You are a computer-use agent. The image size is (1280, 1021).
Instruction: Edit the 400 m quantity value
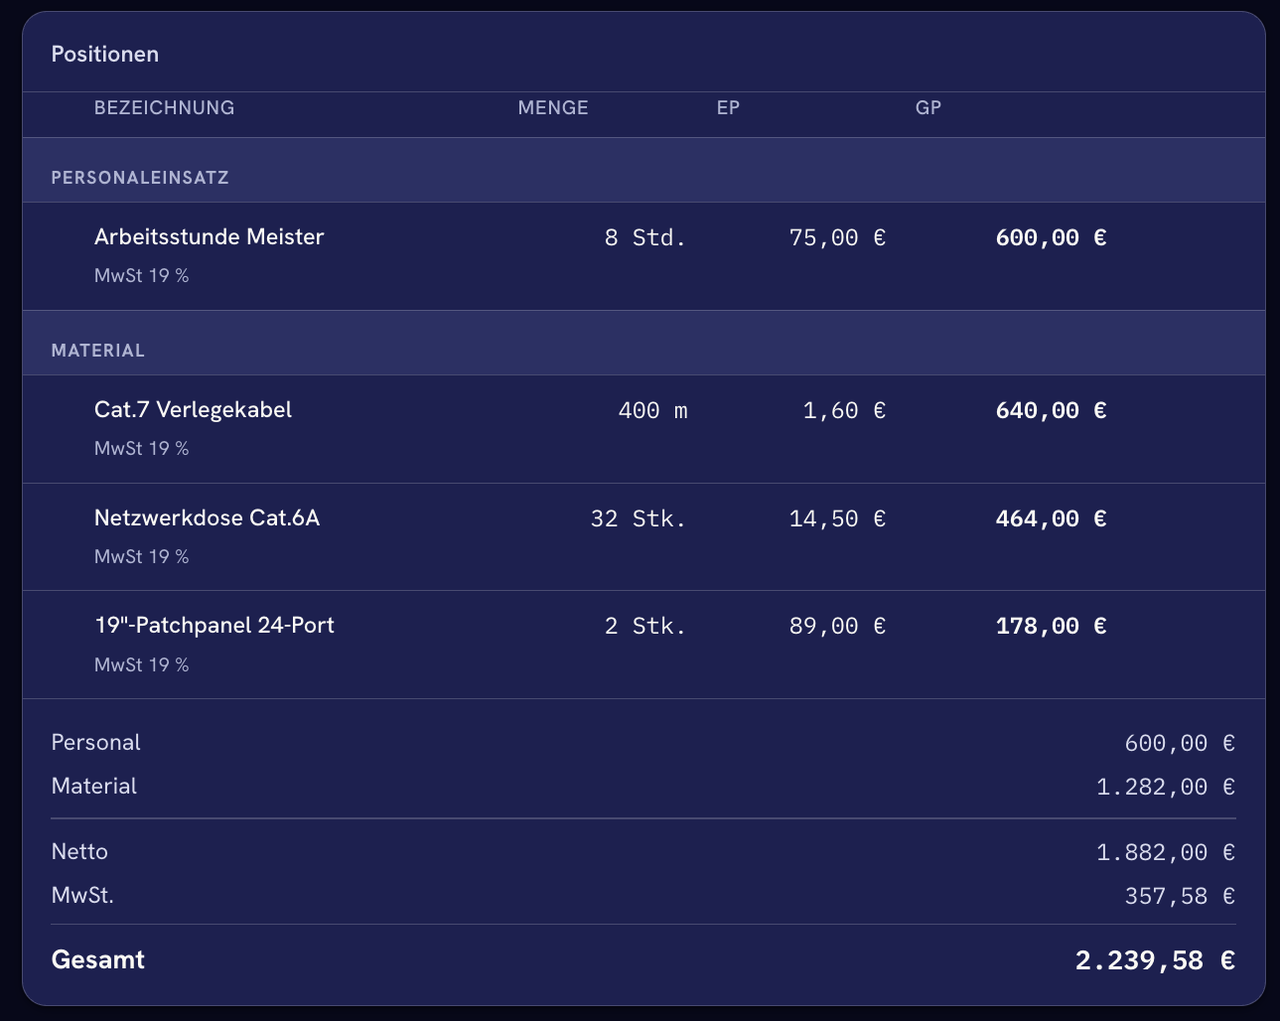[653, 411]
